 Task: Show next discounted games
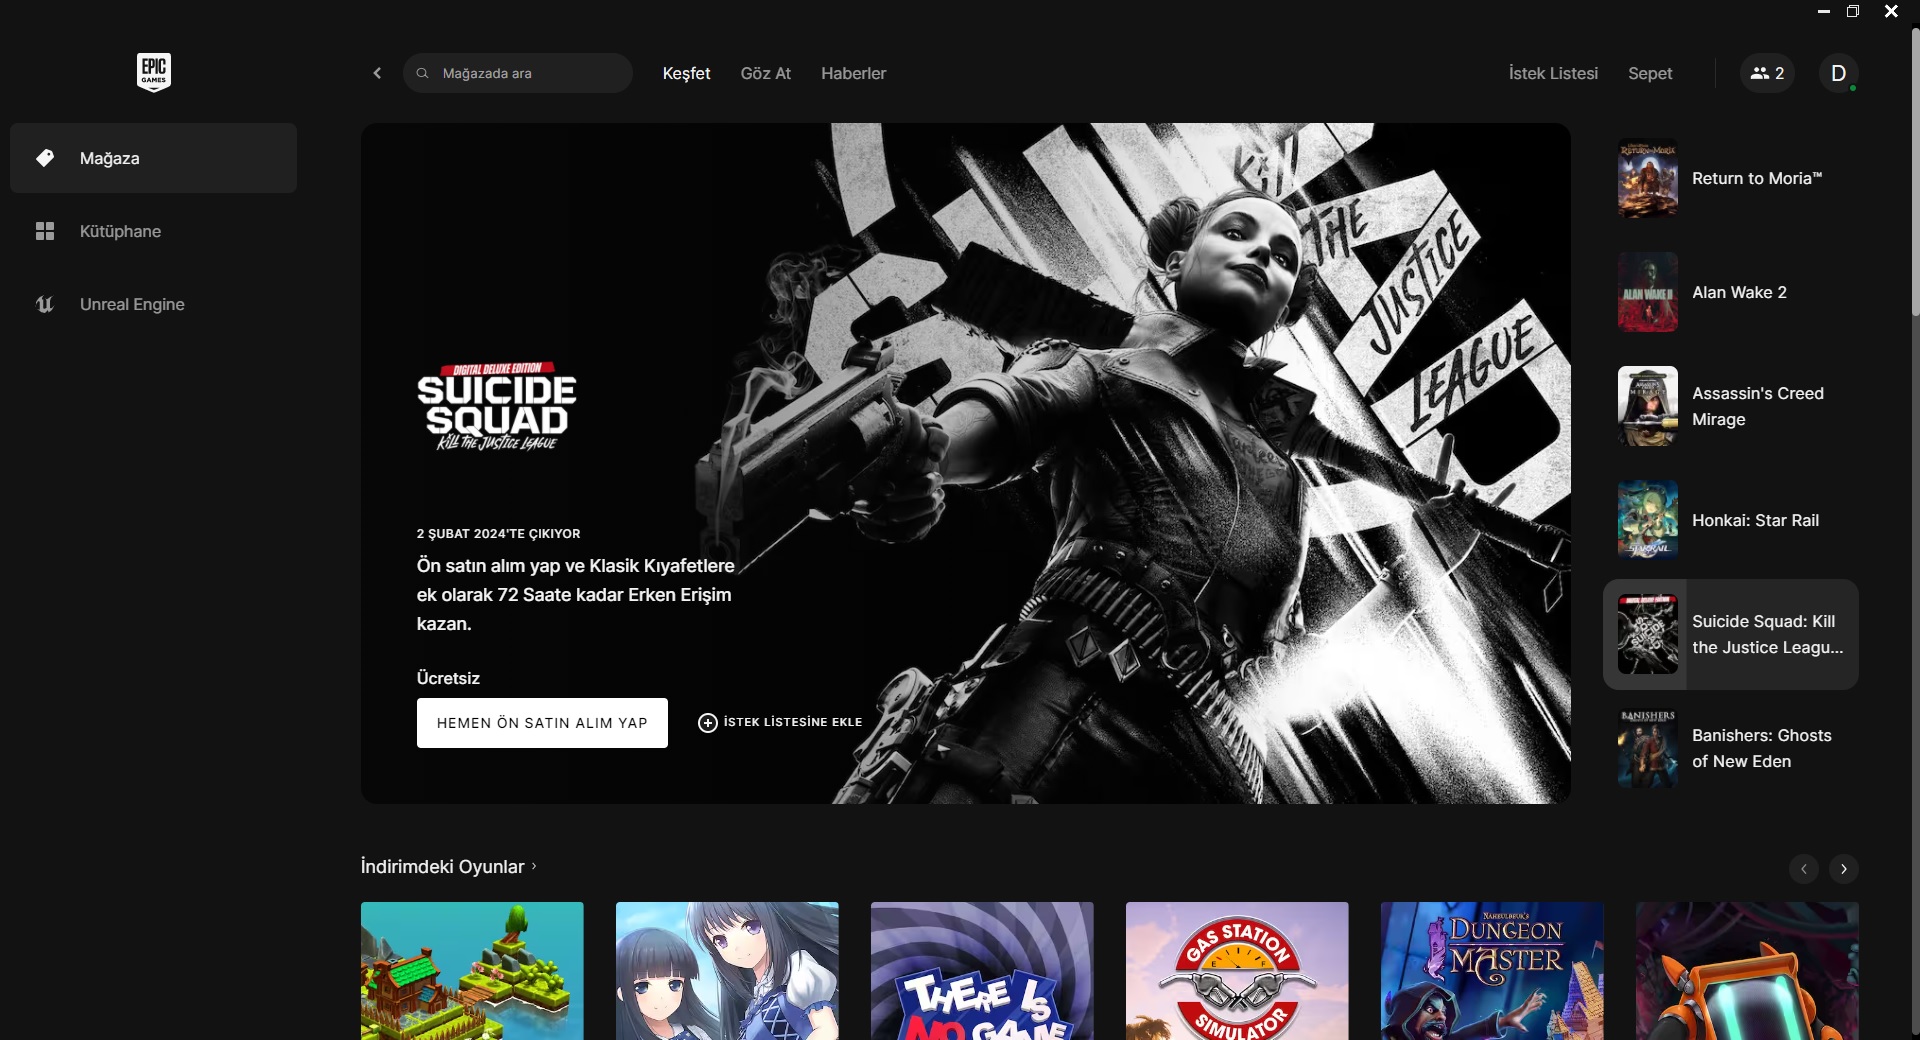(1844, 869)
